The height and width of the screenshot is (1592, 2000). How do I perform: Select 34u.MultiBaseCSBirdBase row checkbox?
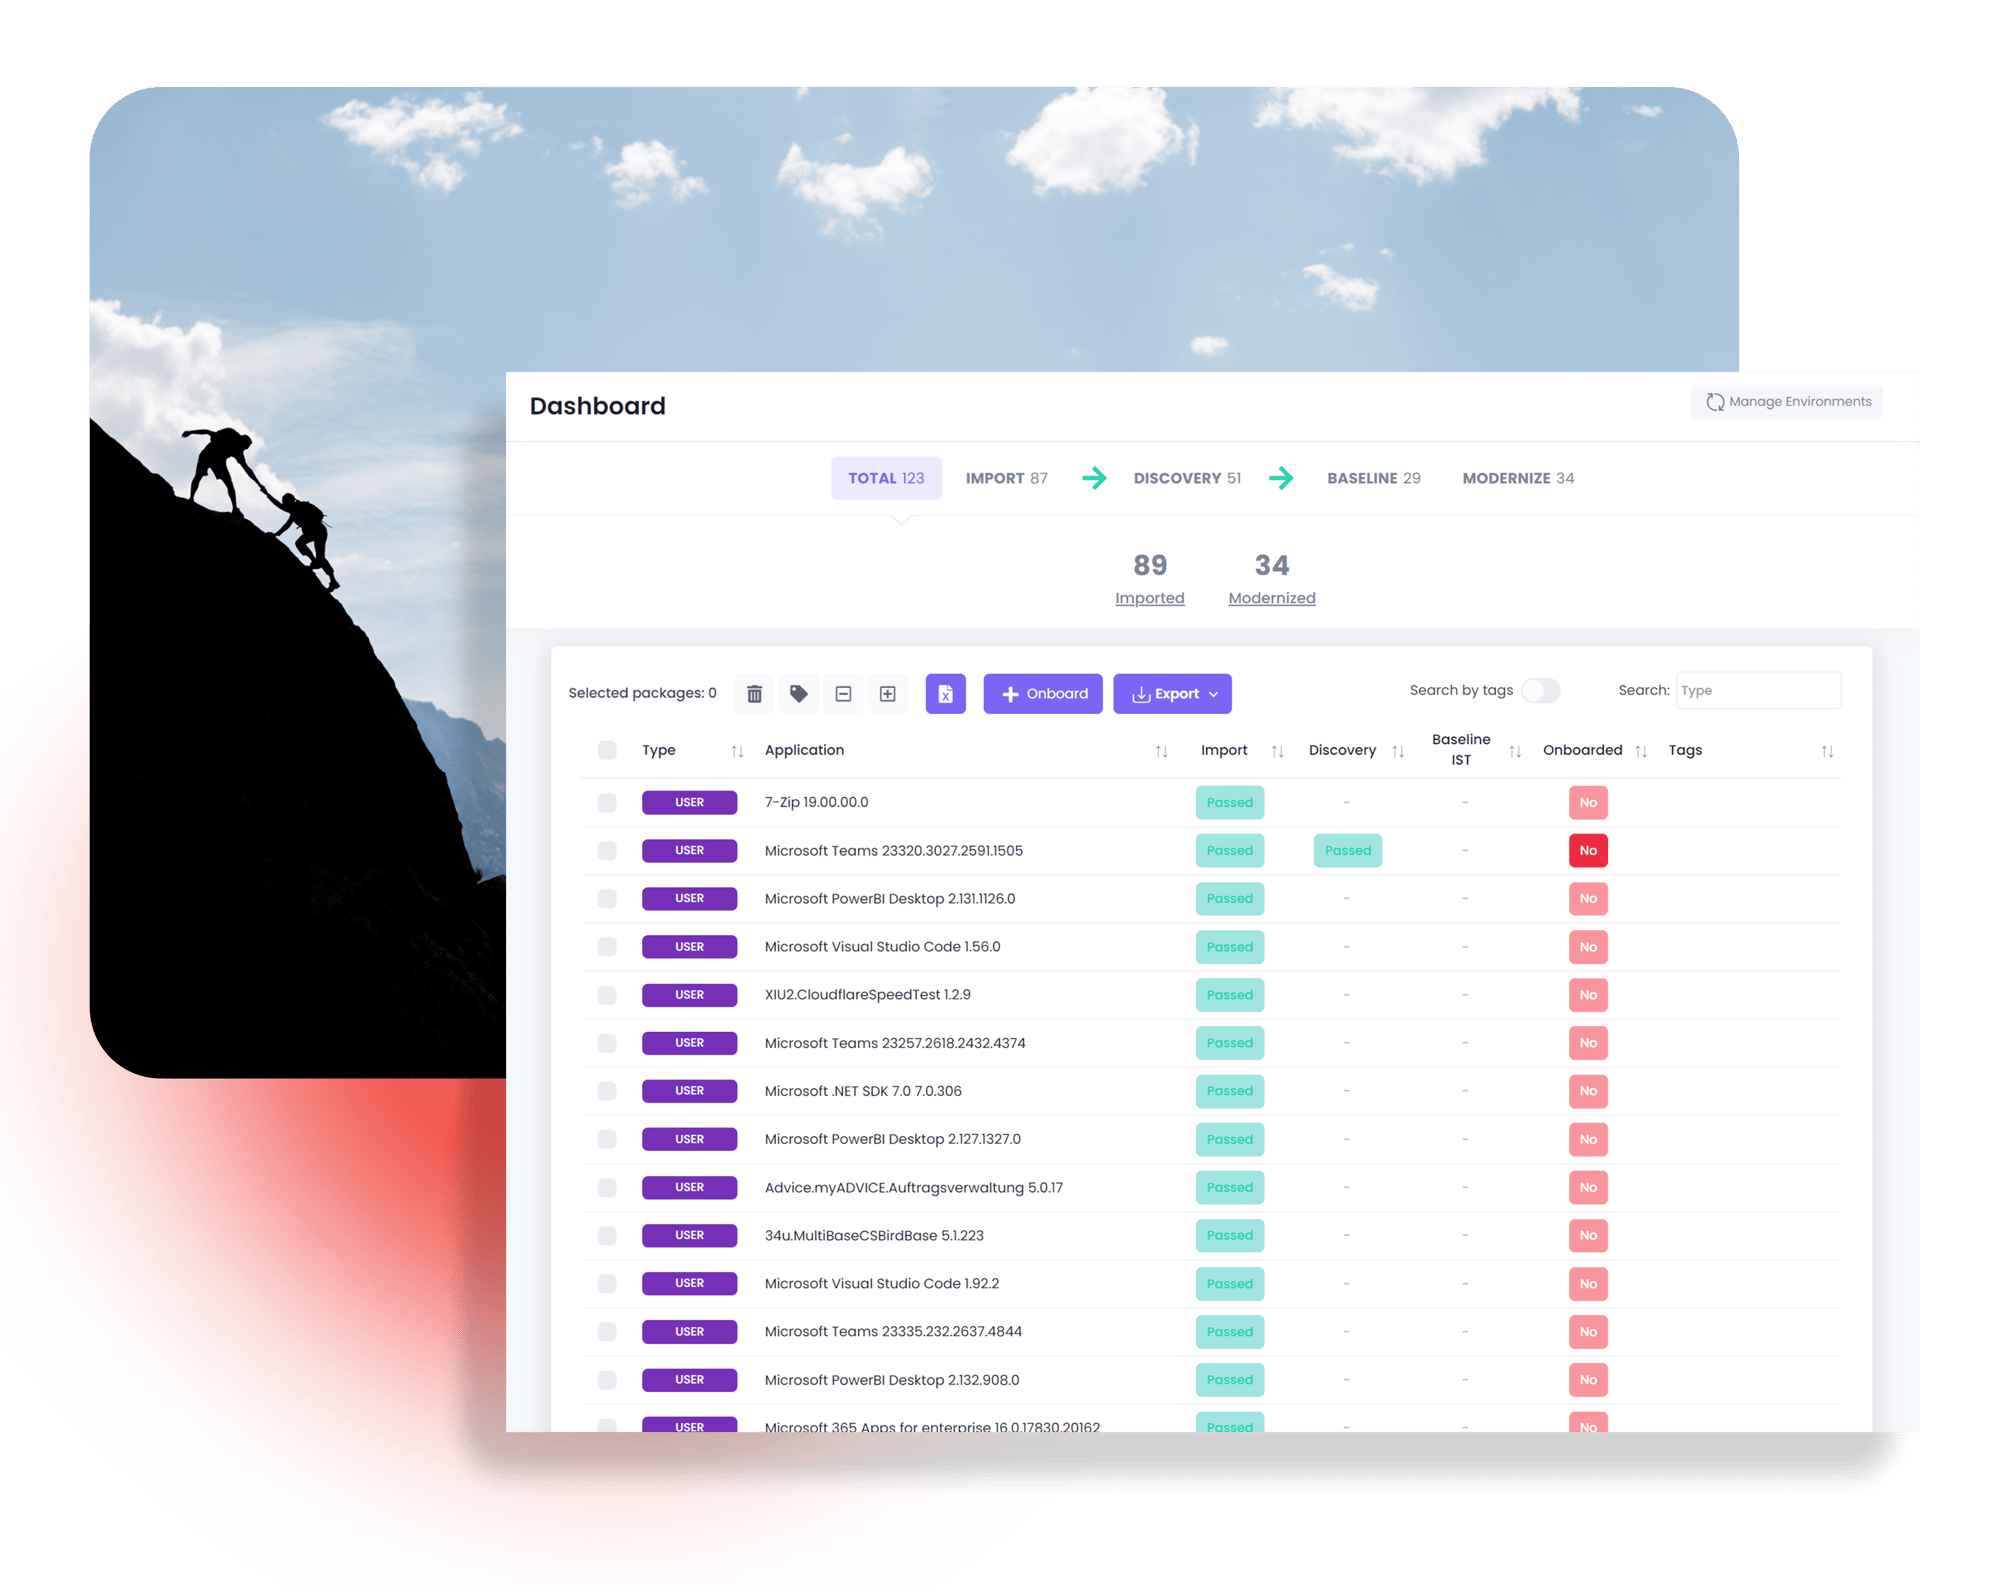[x=607, y=1235]
